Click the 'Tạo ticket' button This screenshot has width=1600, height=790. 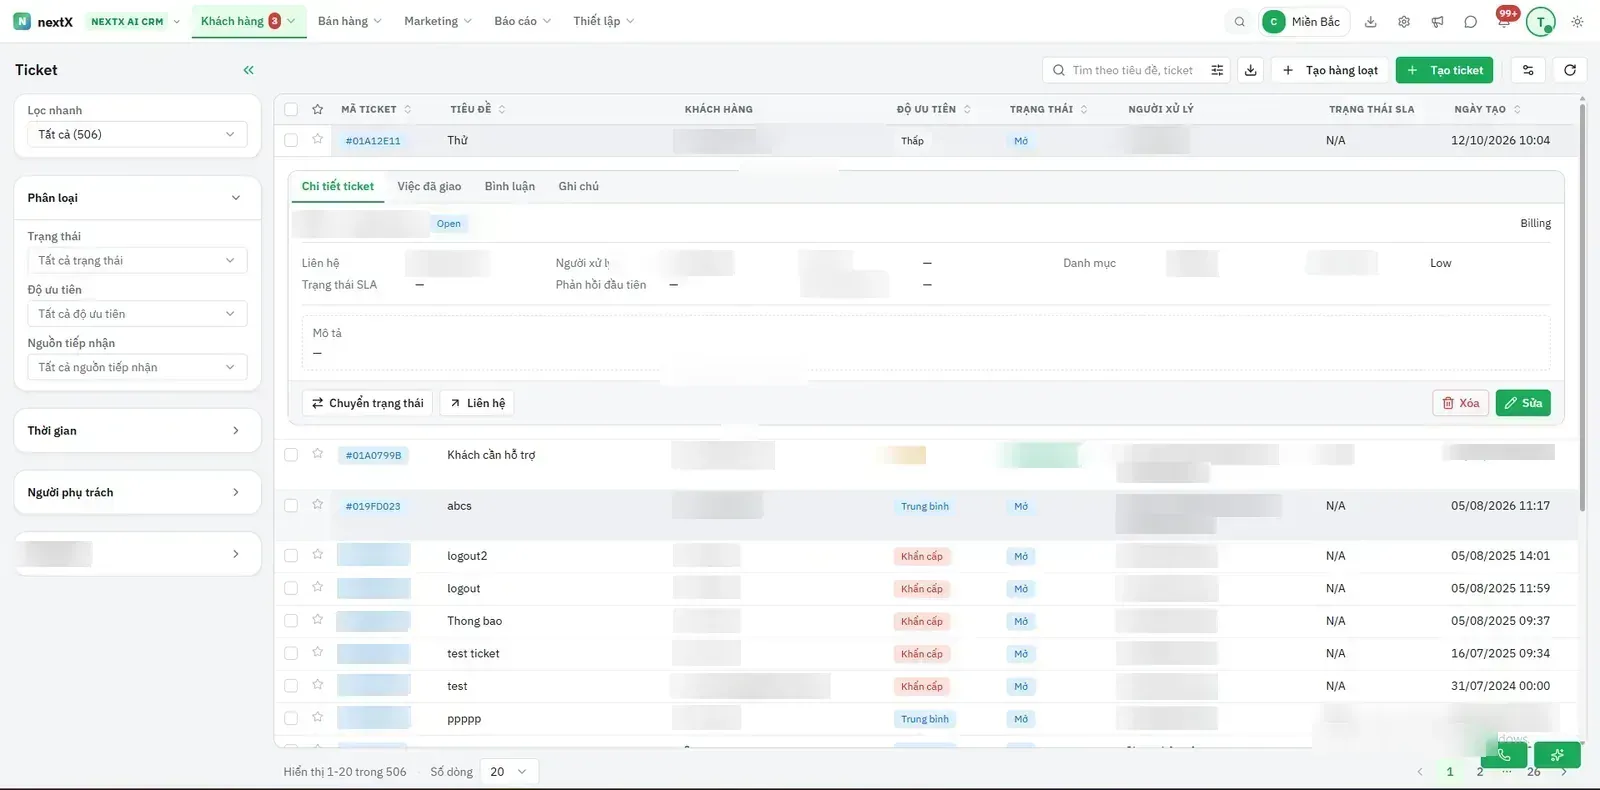[x=1444, y=70]
